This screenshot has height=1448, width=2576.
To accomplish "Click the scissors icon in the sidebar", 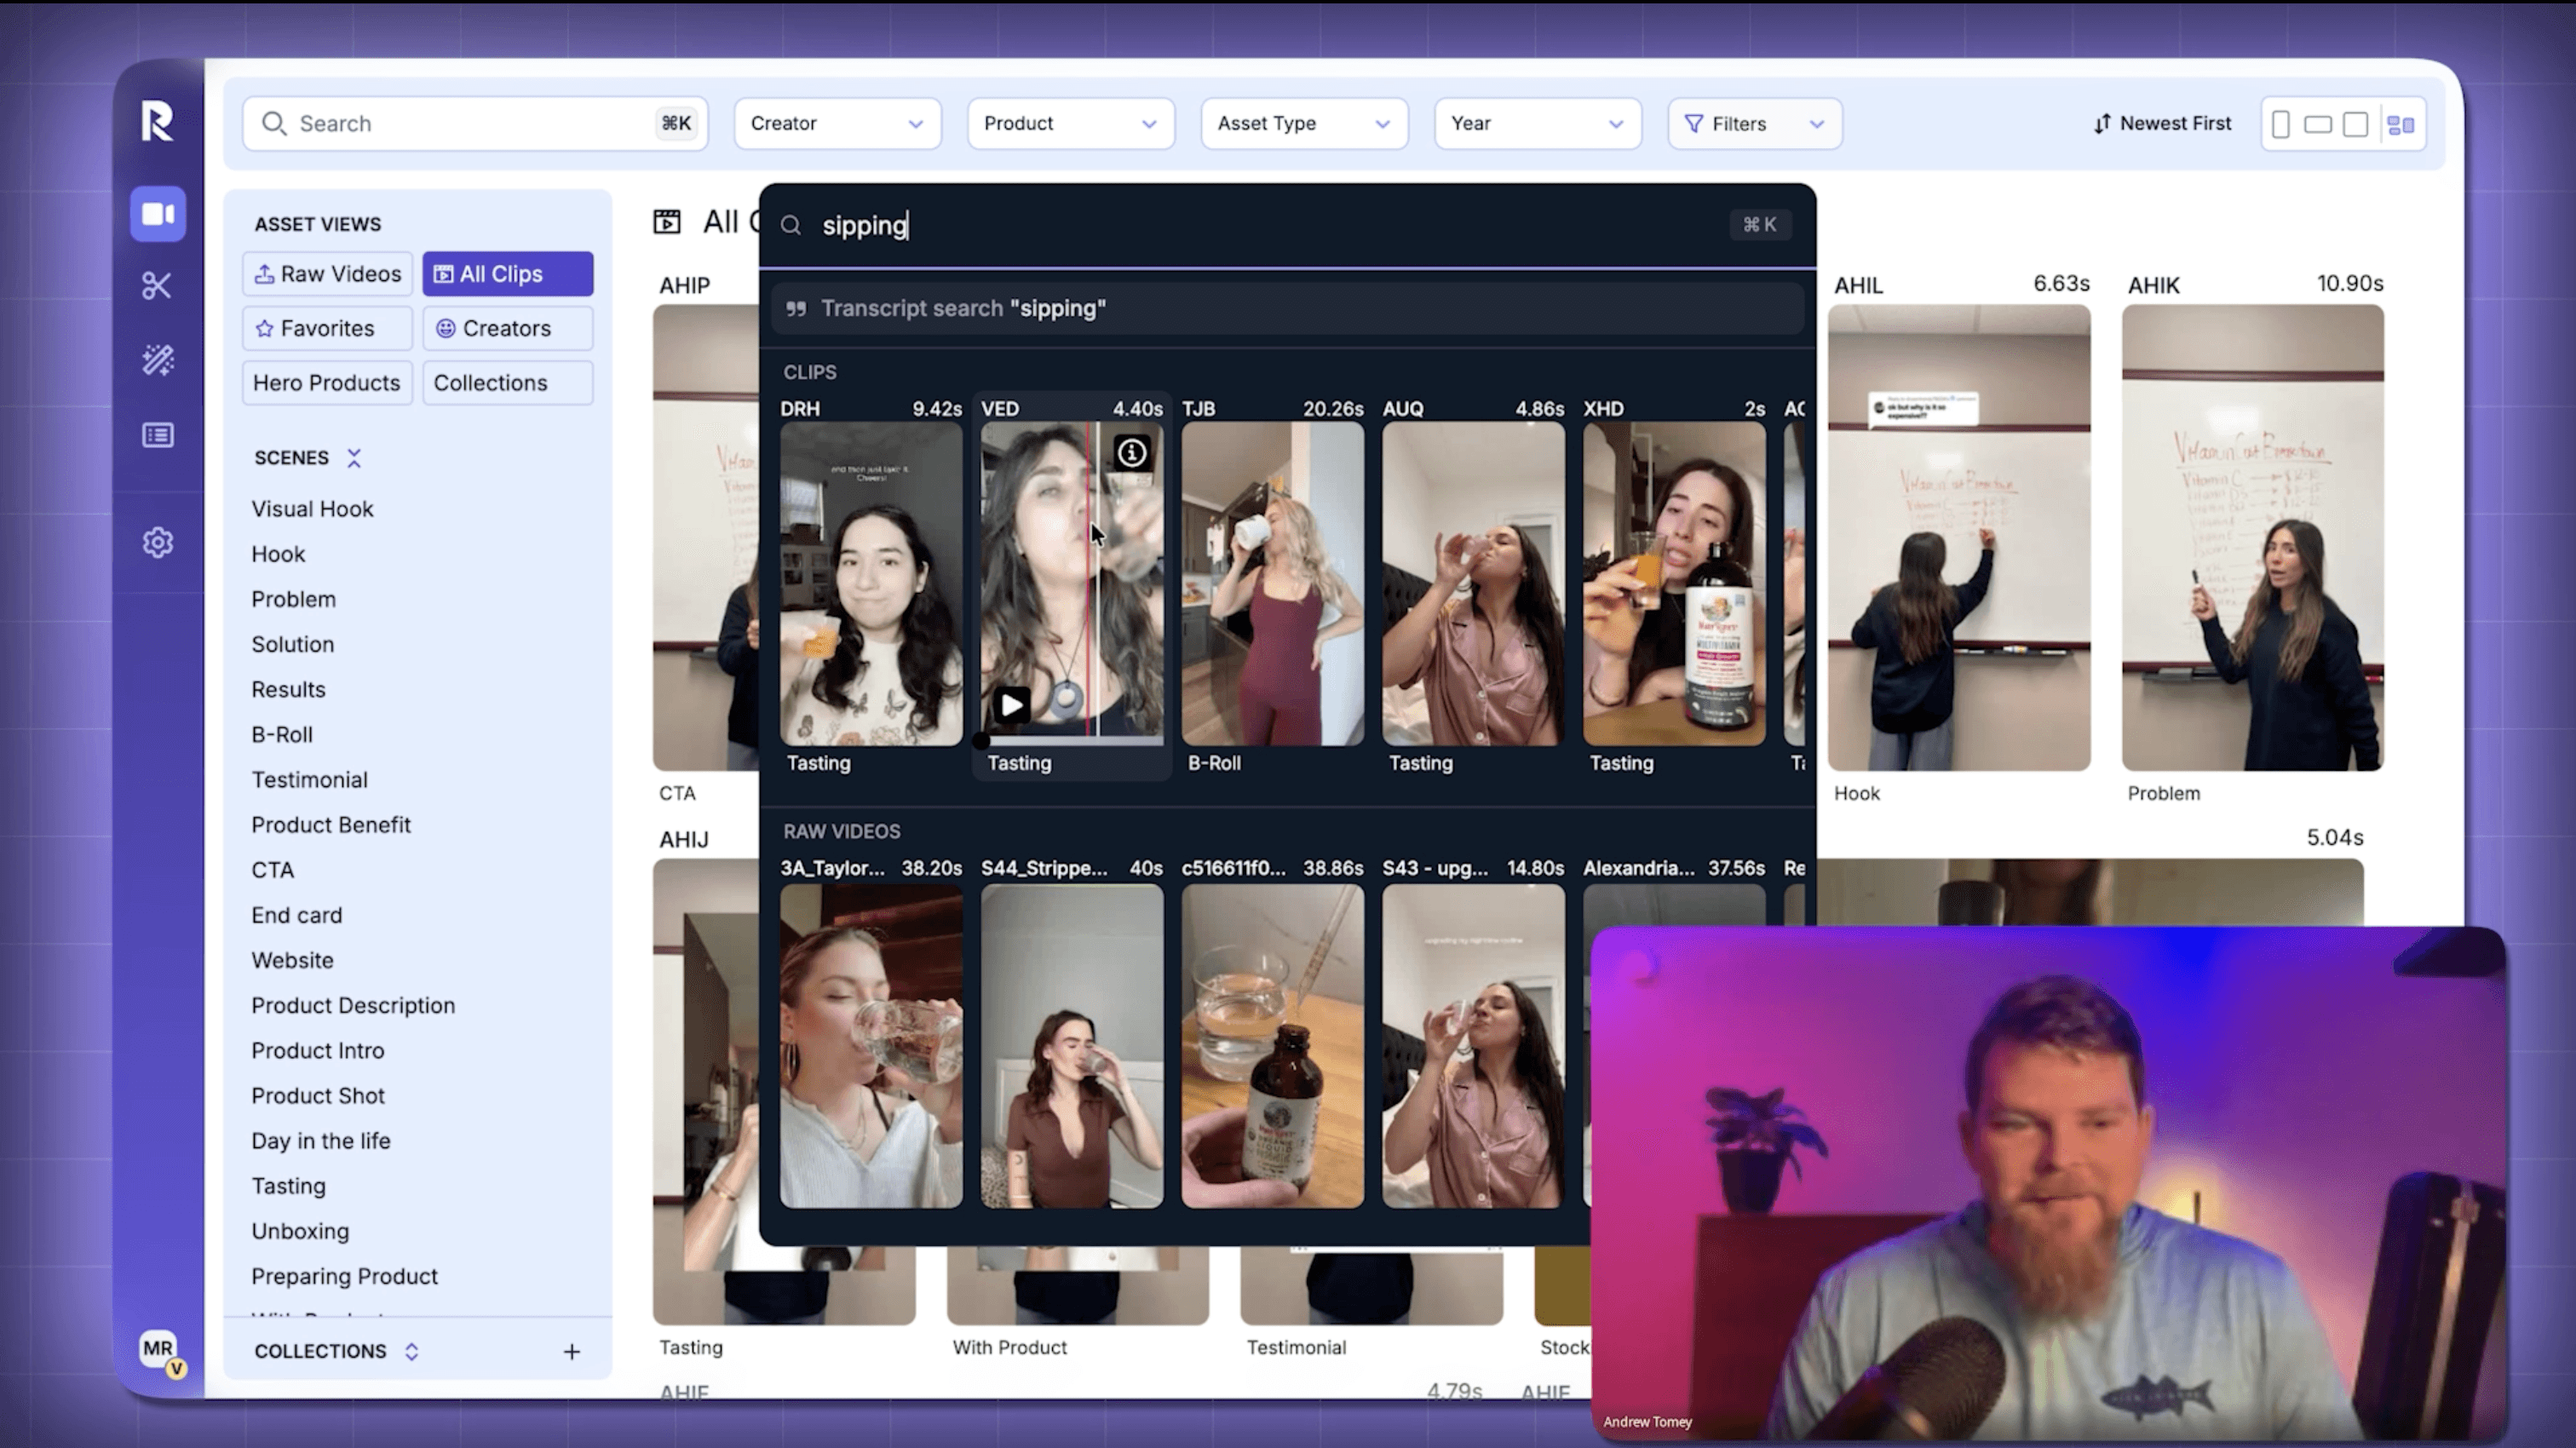I will coord(157,286).
